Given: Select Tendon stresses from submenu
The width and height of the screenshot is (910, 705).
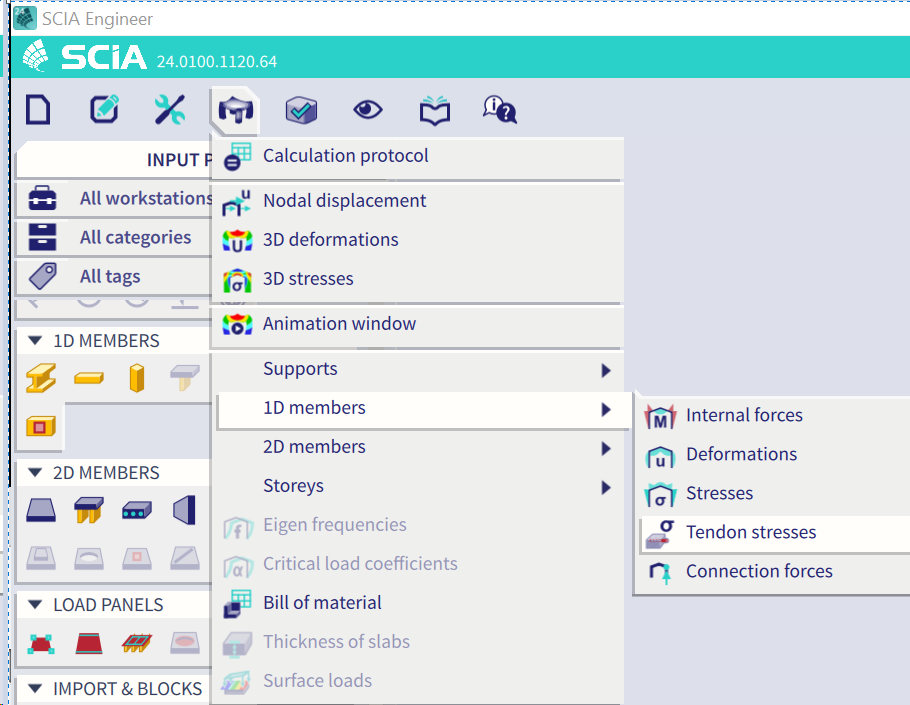Looking at the screenshot, I should point(750,533).
